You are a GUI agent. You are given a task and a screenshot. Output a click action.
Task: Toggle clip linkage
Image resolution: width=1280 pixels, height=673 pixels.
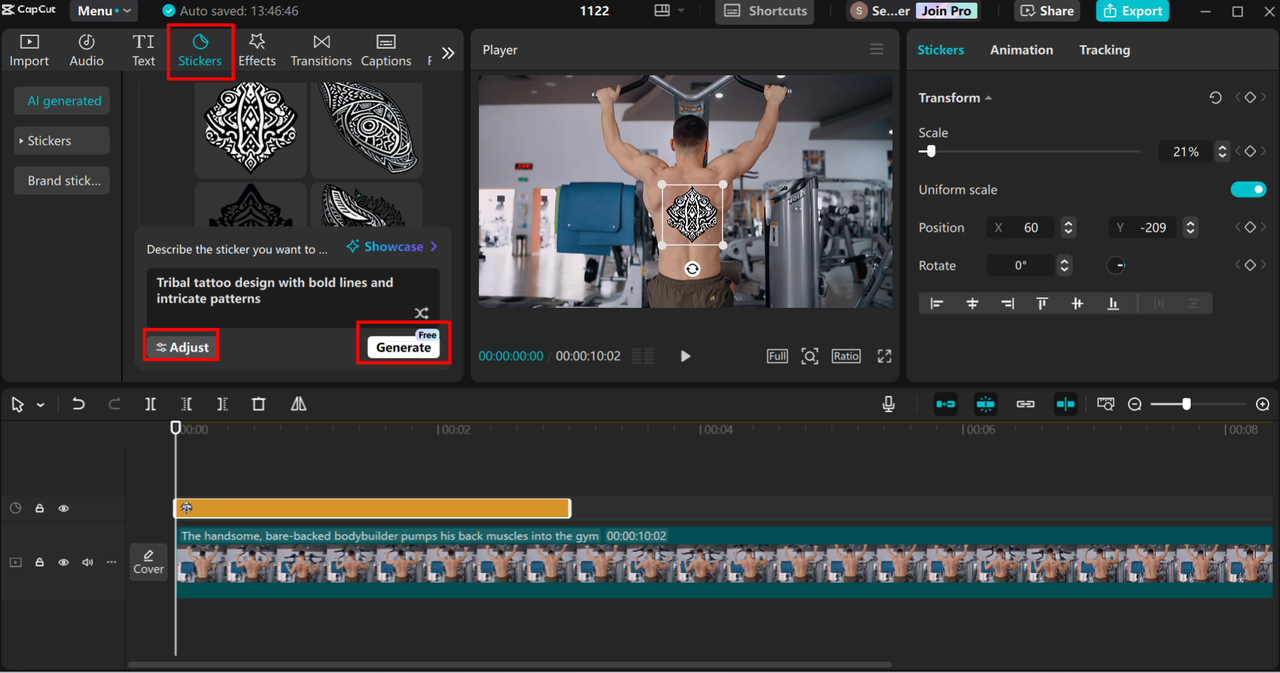tap(1025, 404)
